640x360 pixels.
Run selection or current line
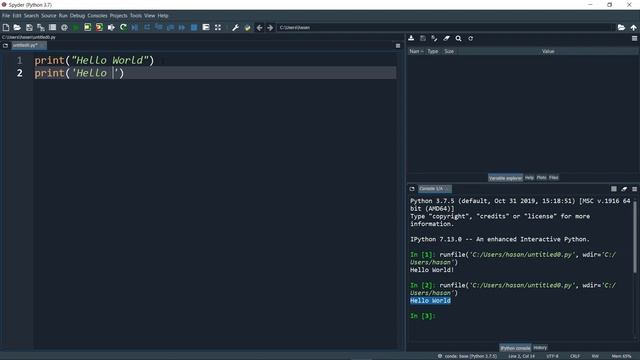111,27
